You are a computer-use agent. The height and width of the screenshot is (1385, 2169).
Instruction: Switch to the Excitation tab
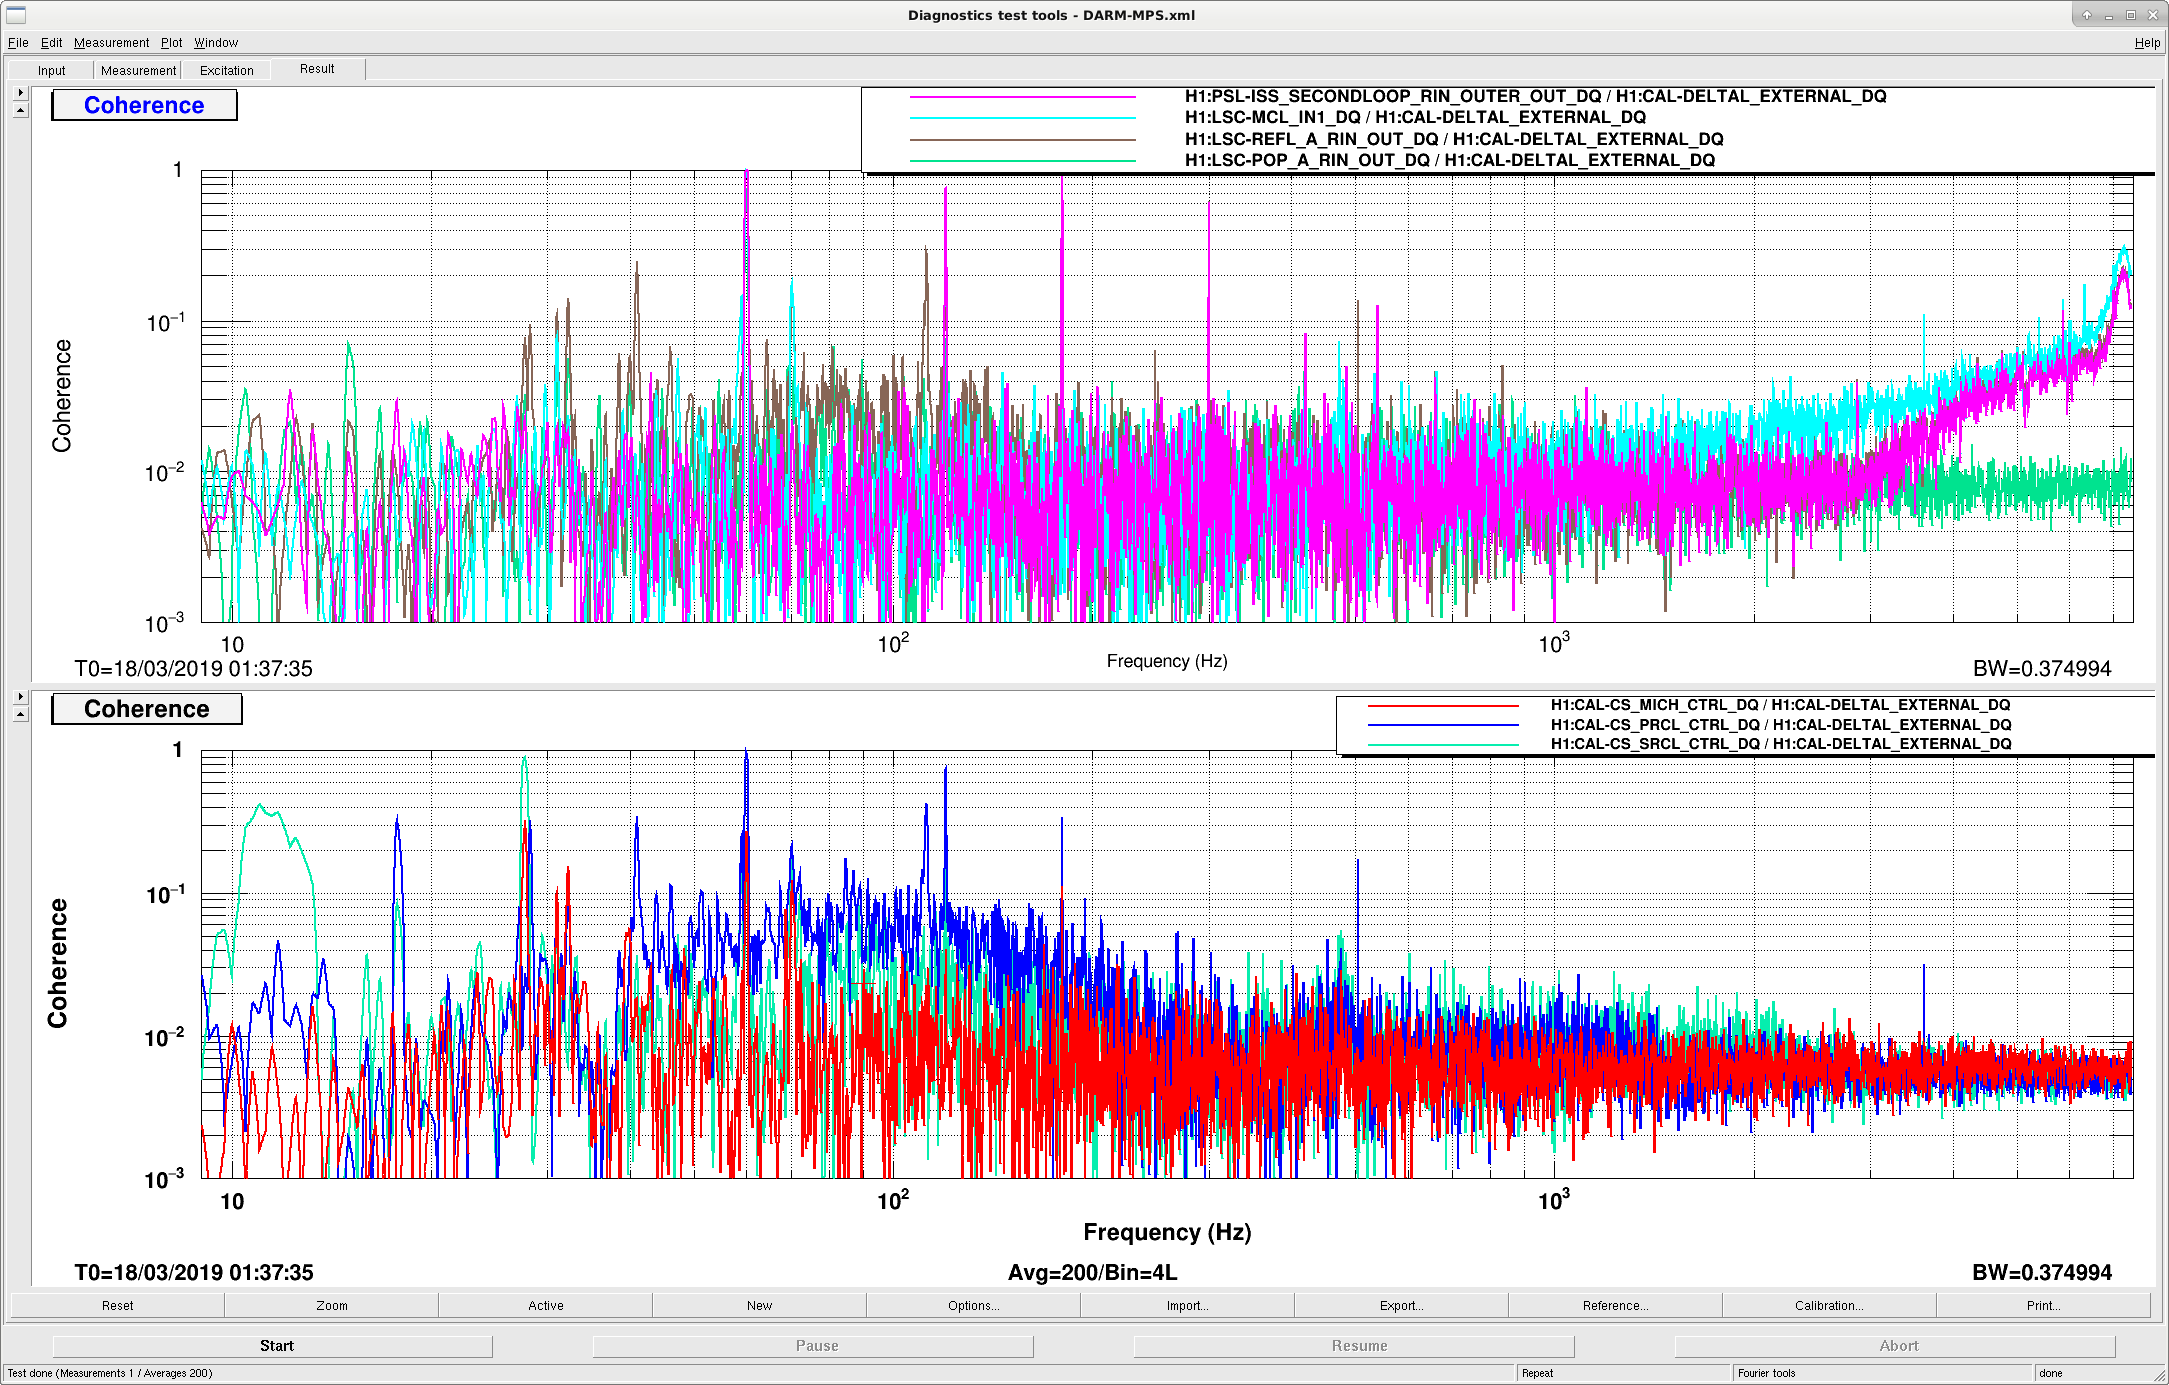[x=227, y=70]
